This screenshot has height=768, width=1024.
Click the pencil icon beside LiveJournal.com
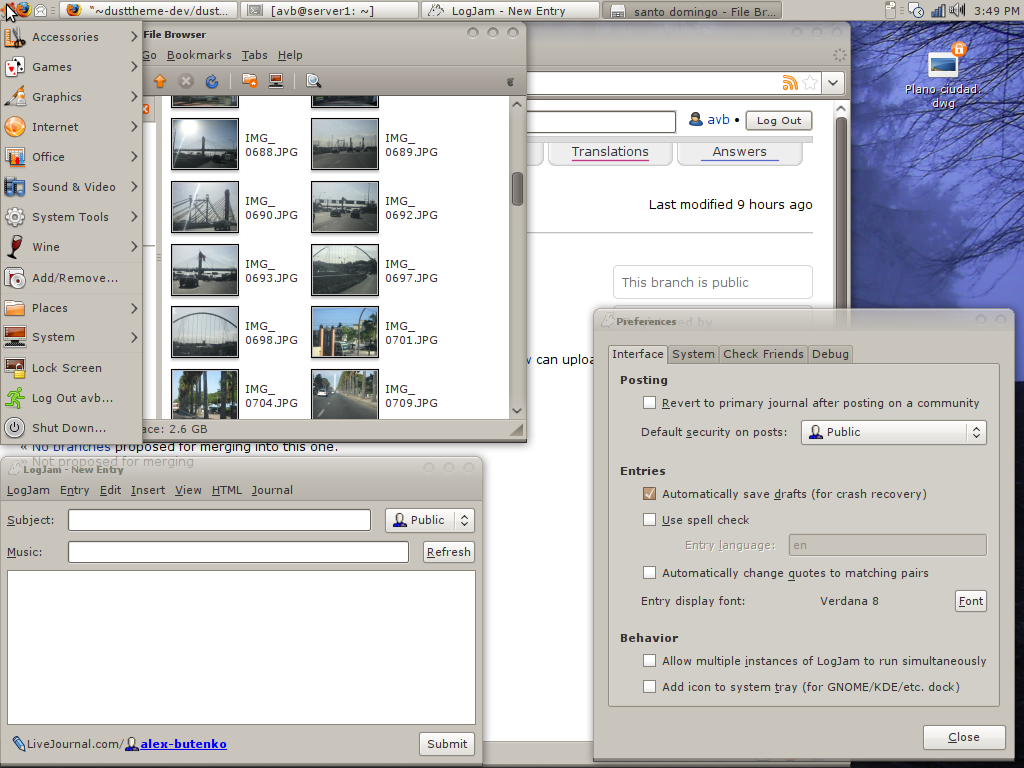coord(18,744)
